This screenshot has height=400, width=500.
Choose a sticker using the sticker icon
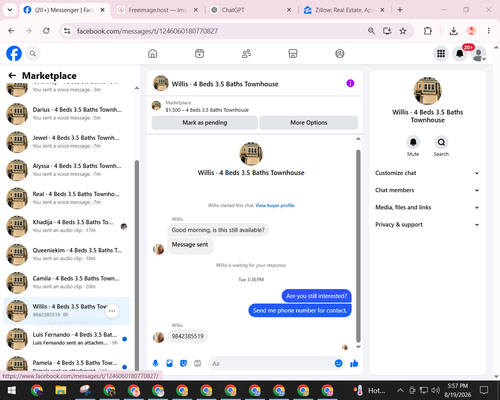coord(183,363)
